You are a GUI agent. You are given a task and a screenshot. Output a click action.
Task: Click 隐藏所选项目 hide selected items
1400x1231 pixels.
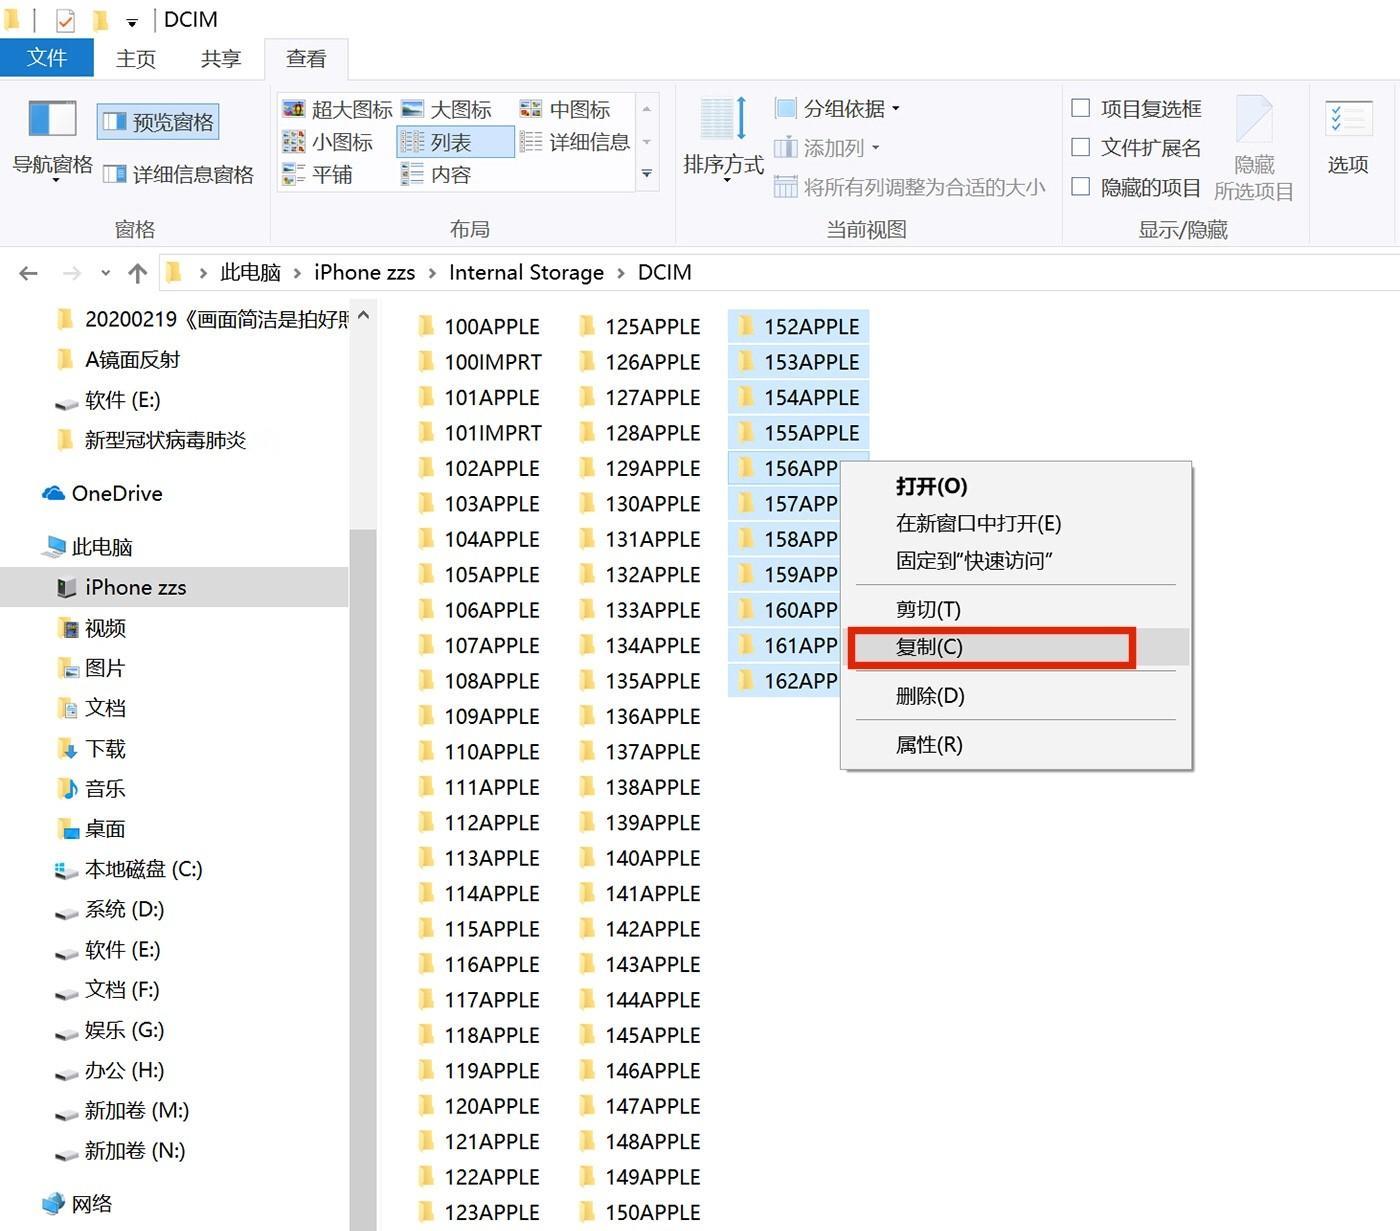point(1254,148)
